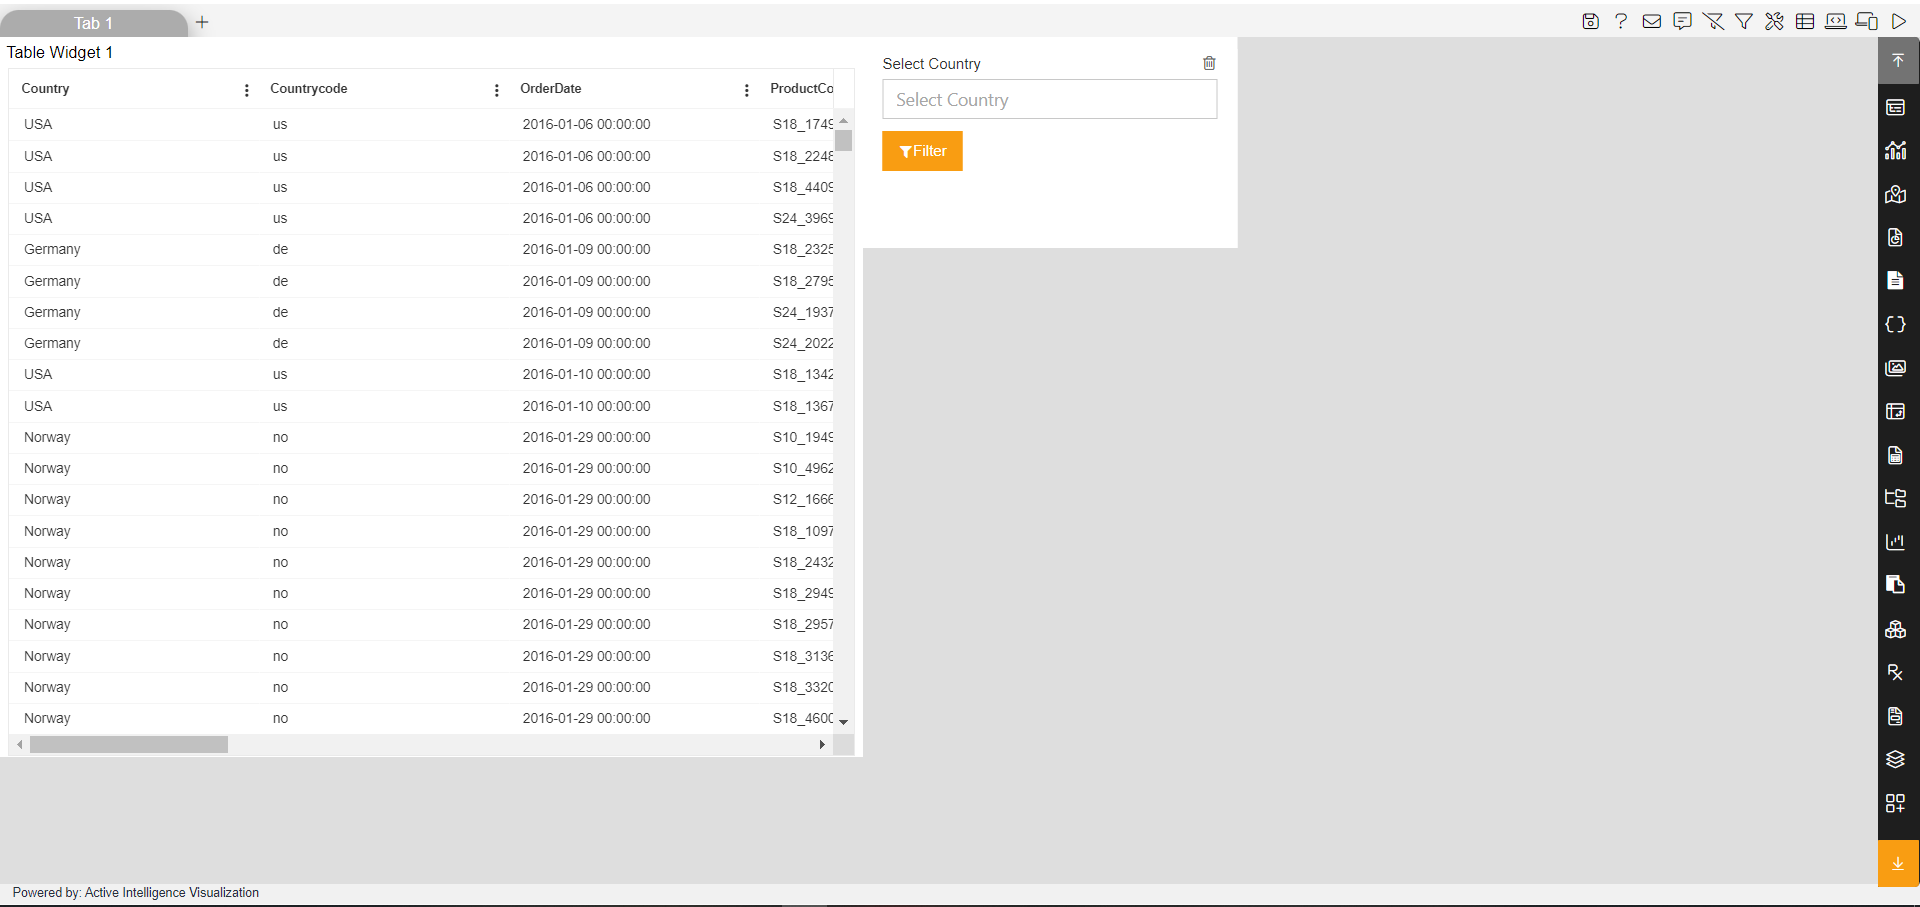Click product code cell S18_2325
This screenshot has height=907, width=1920.
click(x=803, y=249)
